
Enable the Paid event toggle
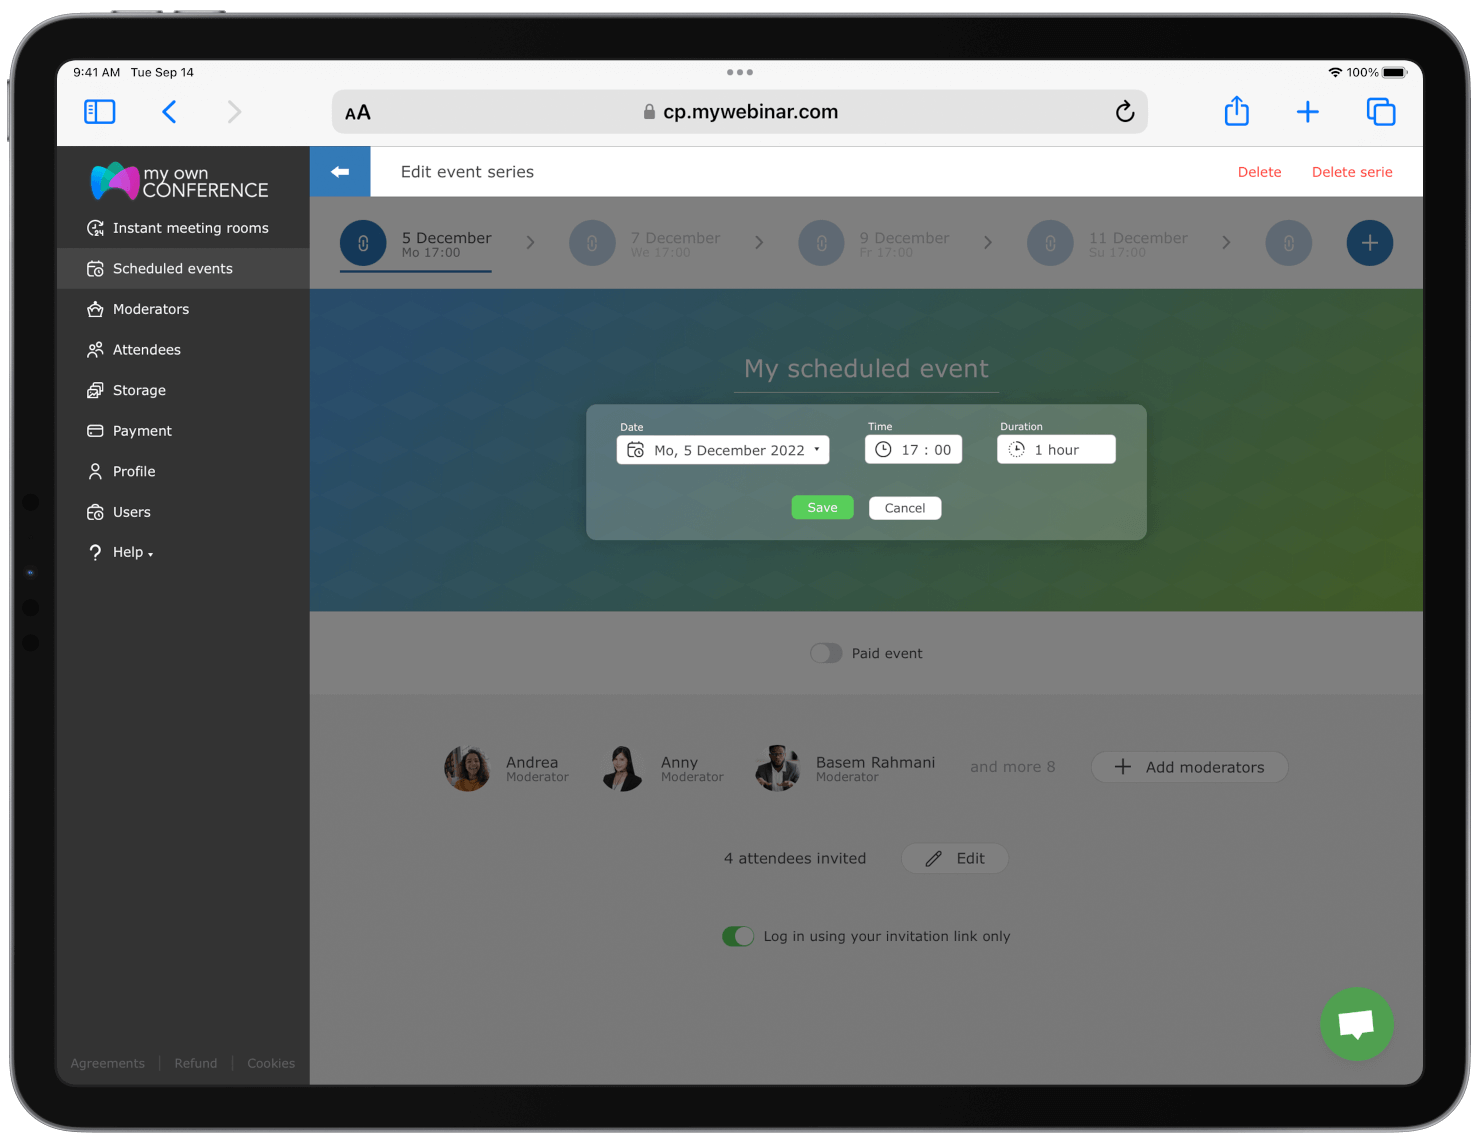click(826, 652)
